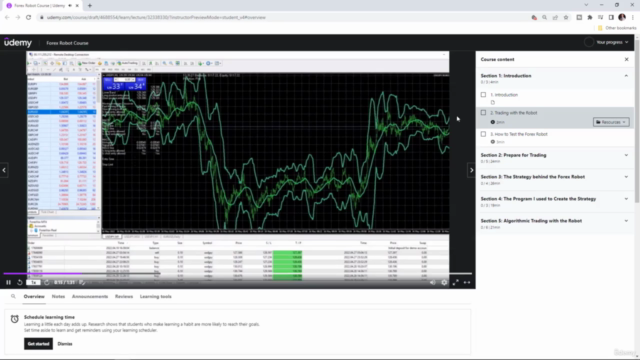Go back in browser history

(7, 18)
